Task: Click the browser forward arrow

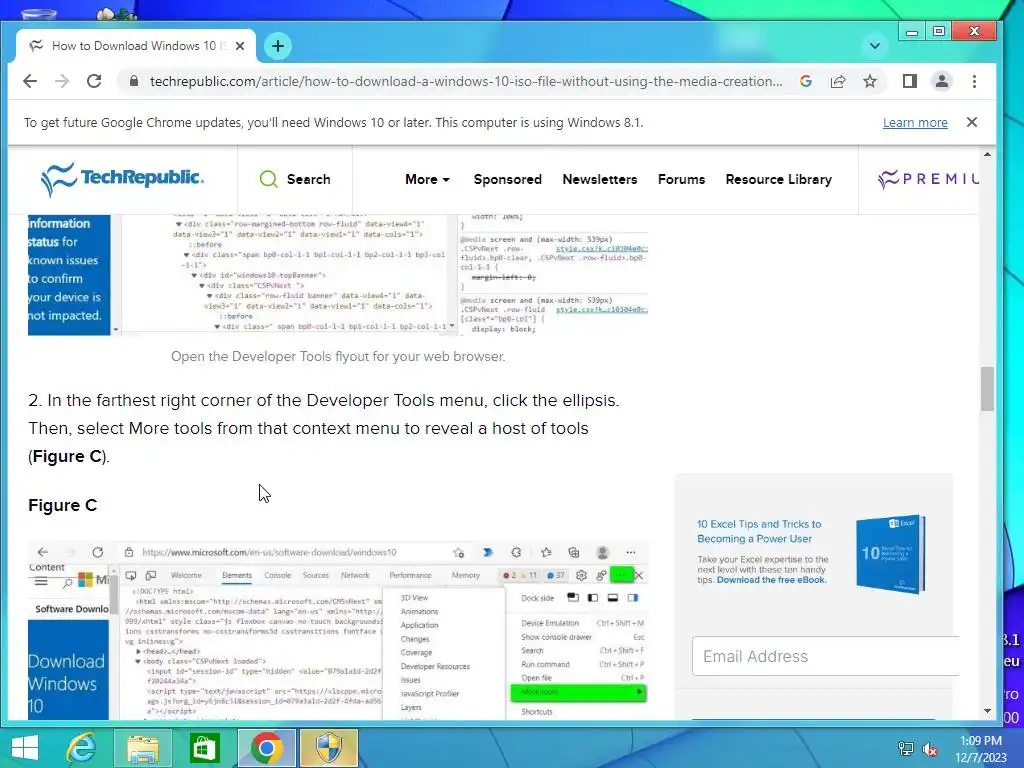Action: click(62, 81)
